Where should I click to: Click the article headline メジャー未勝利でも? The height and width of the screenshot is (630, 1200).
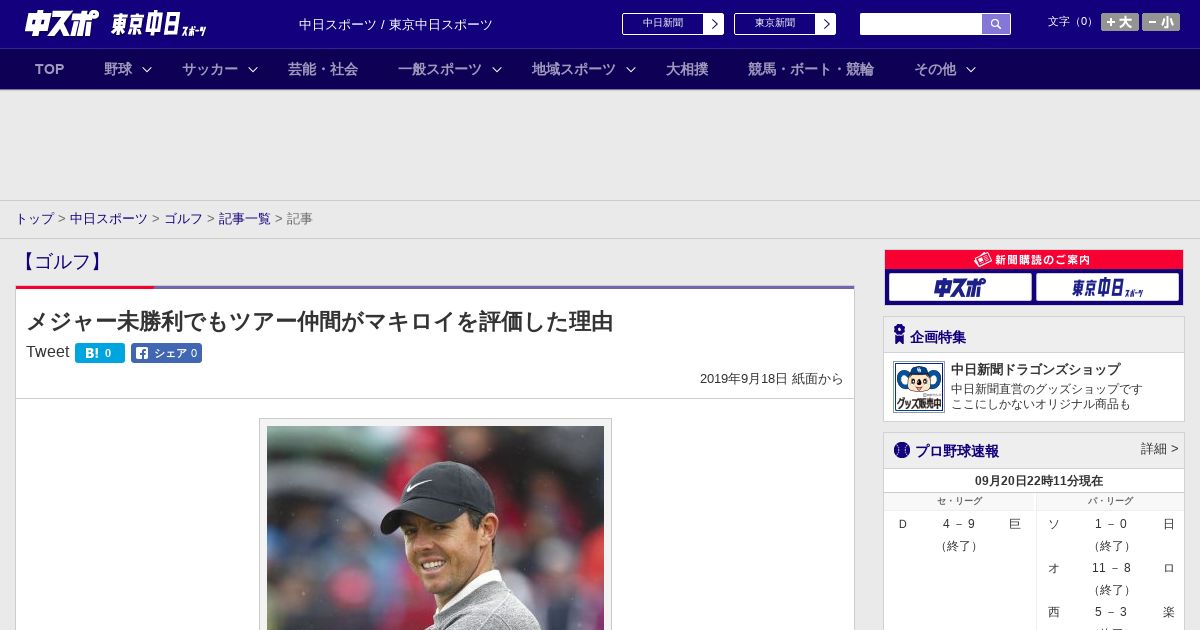coord(319,321)
